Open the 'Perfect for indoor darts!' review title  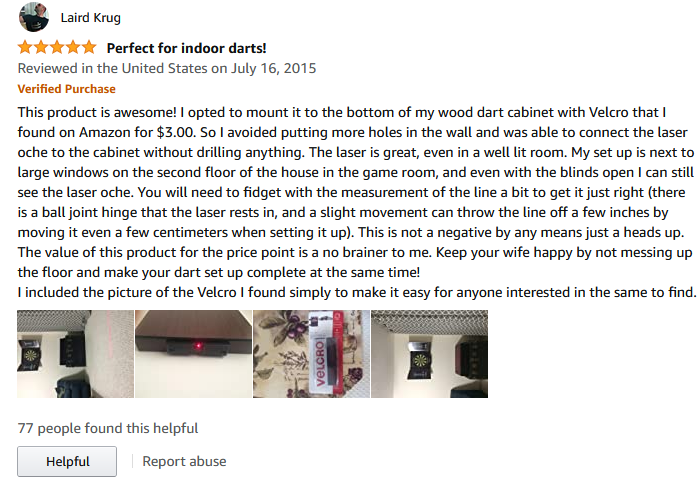pos(186,48)
